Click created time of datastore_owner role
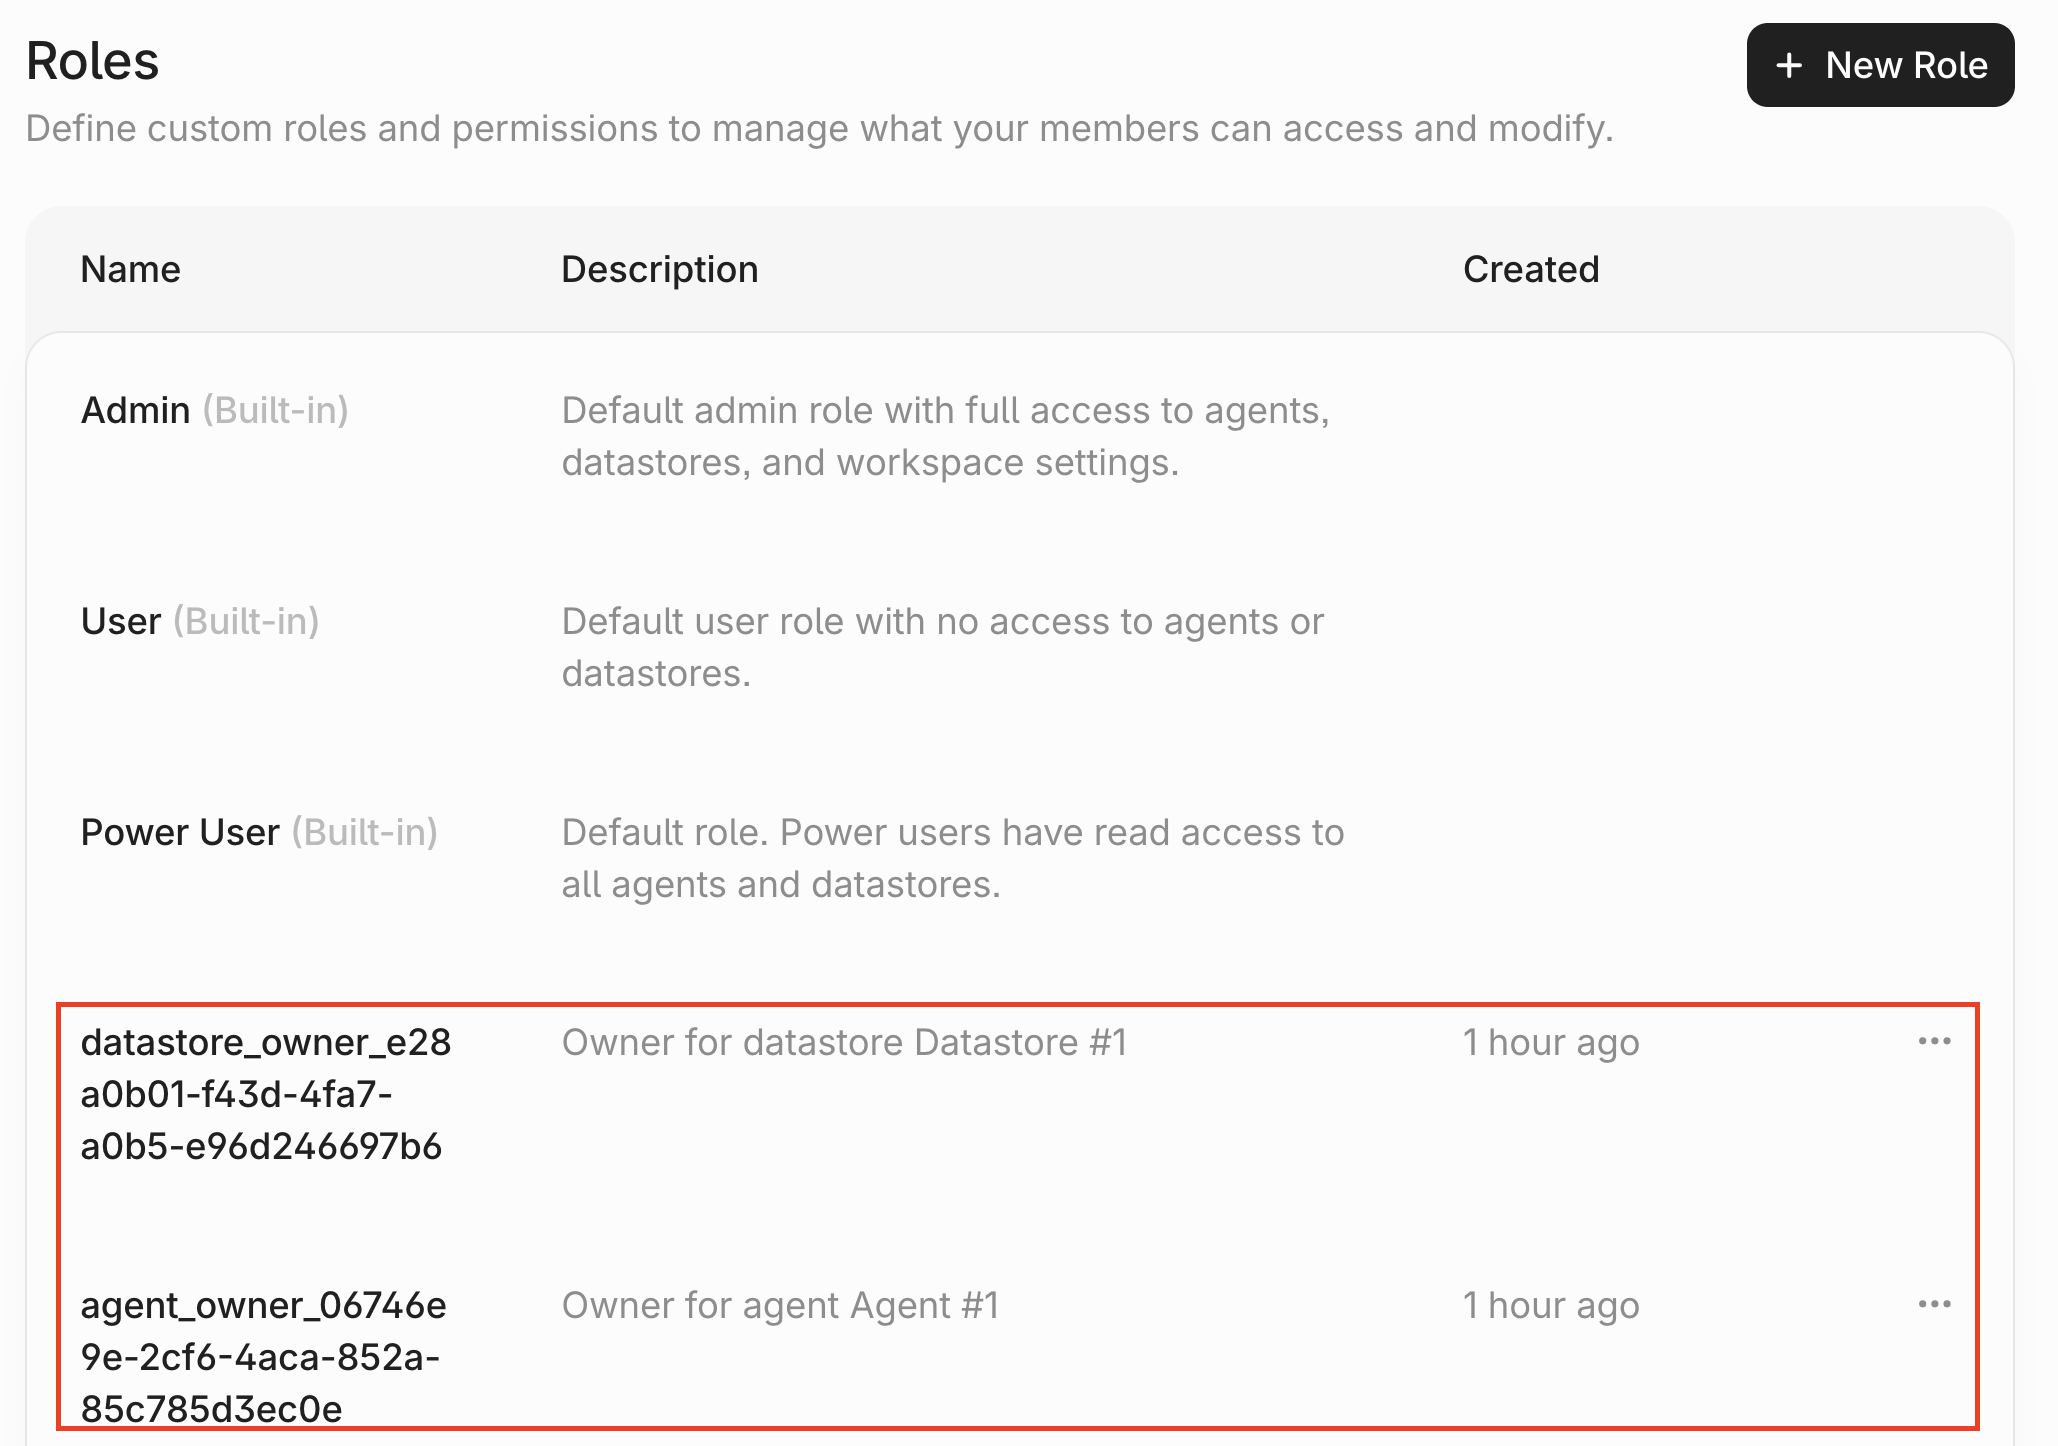Image resolution: width=2058 pixels, height=1446 pixels. [1551, 1042]
